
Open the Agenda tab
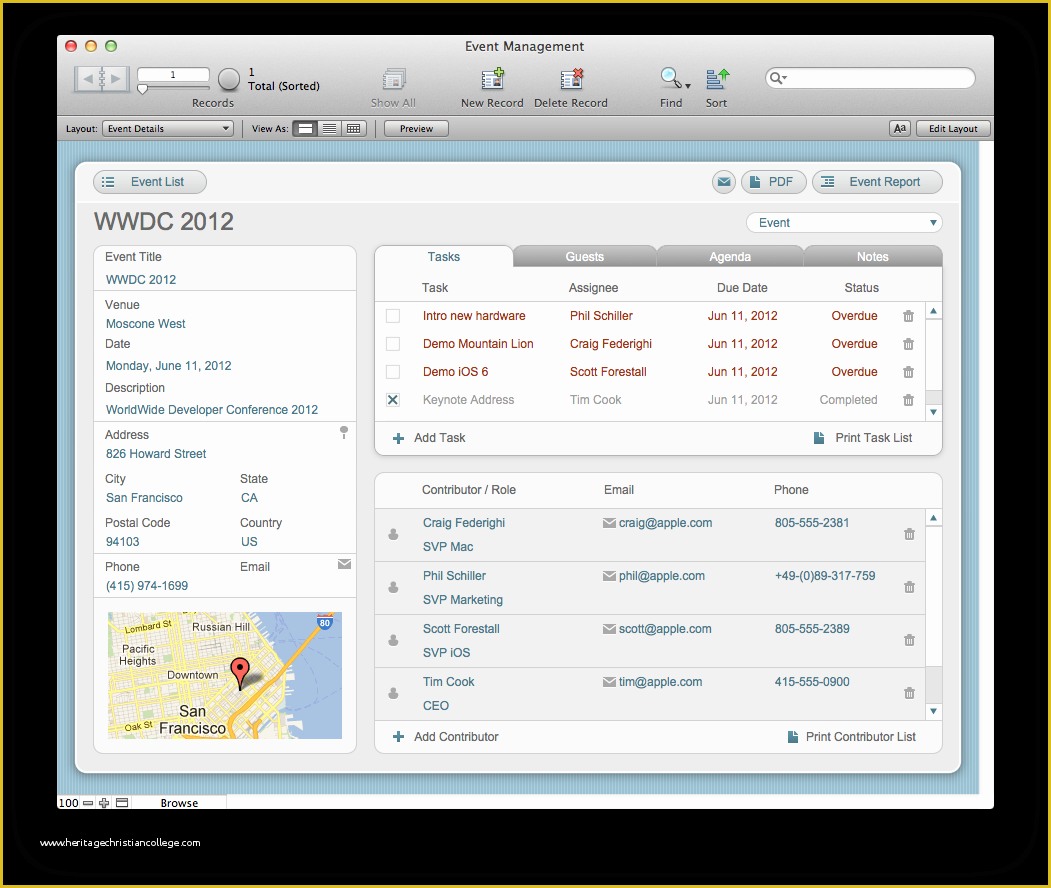tap(730, 257)
